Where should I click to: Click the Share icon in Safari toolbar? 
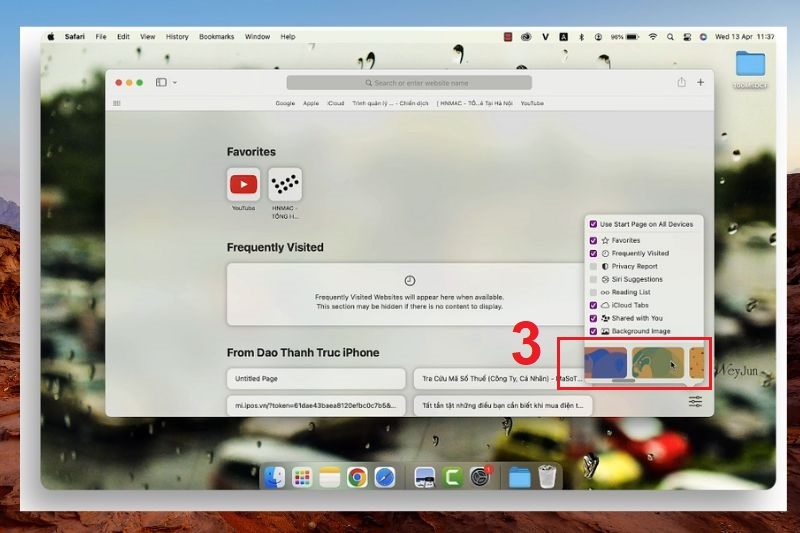[681, 82]
